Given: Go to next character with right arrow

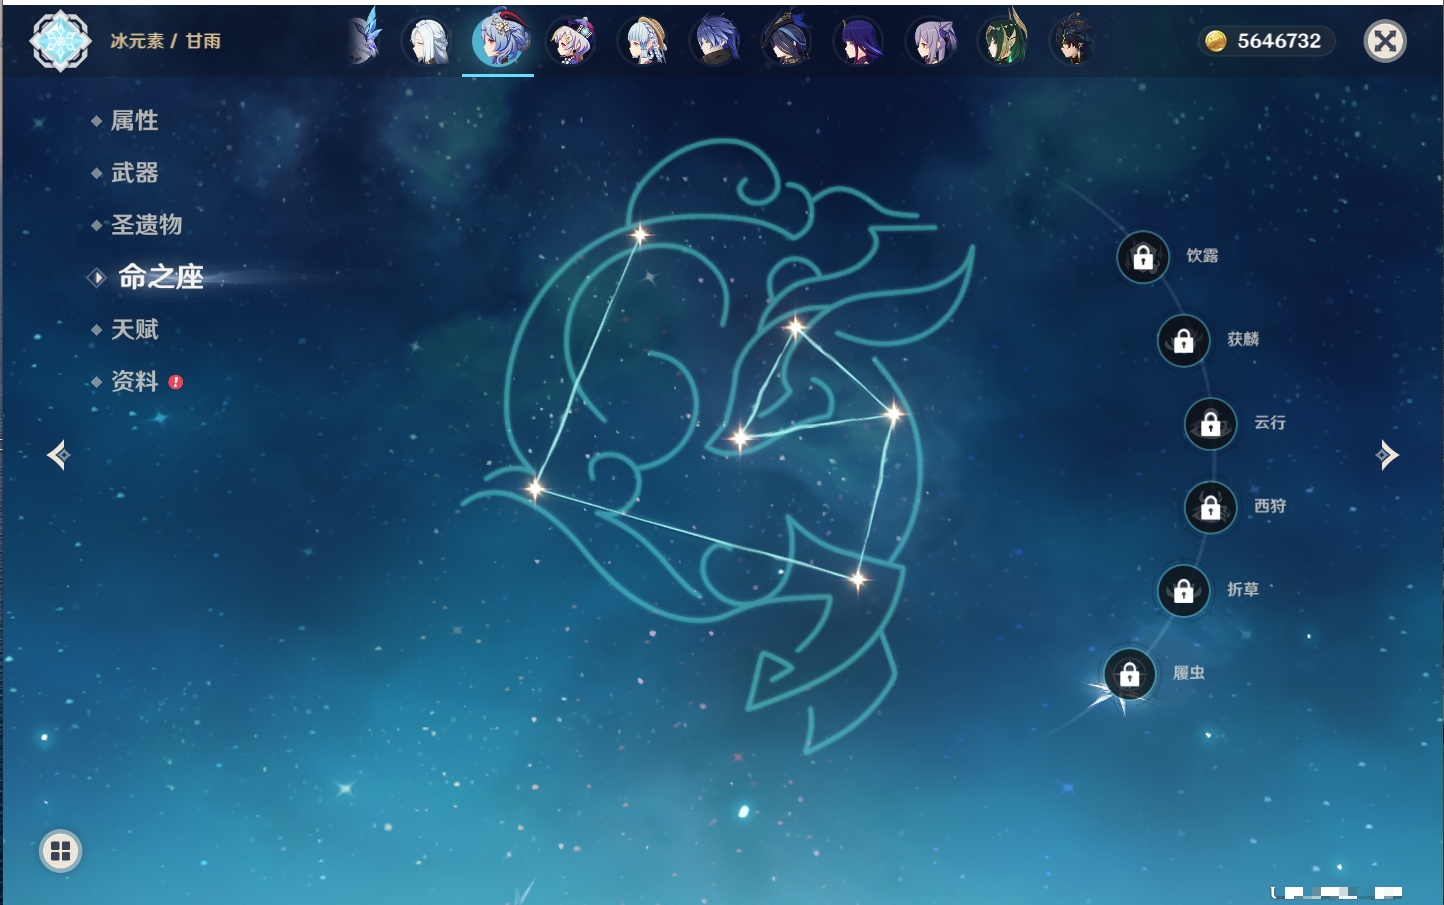Looking at the screenshot, I should coord(1386,455).
